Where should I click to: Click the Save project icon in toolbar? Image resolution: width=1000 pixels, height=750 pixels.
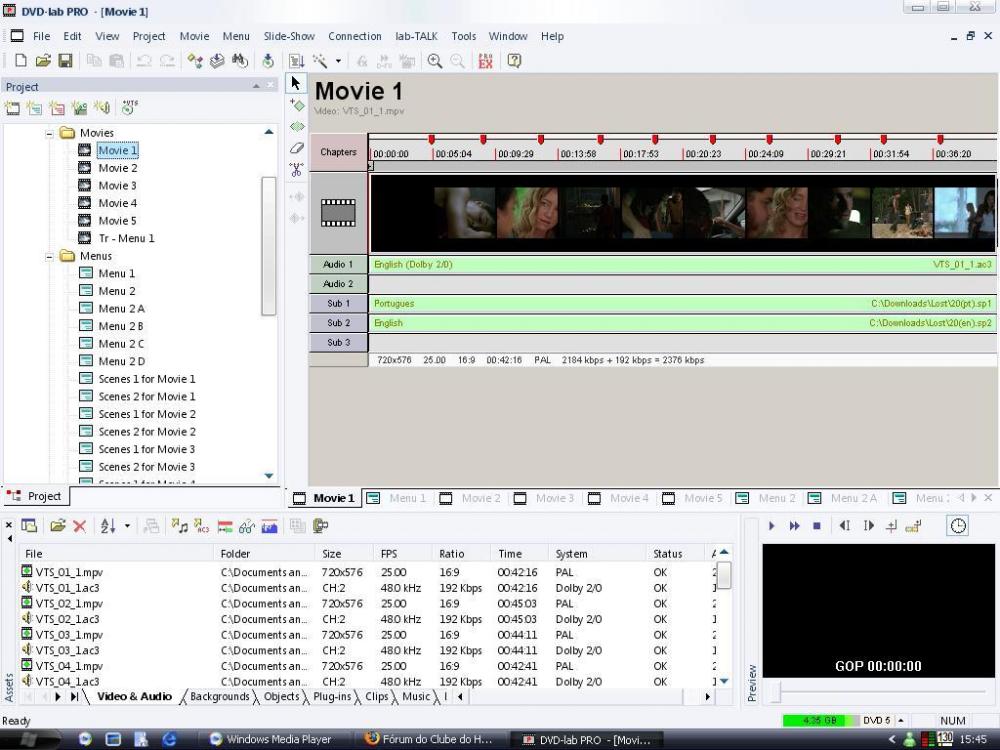tap(66, 61)
